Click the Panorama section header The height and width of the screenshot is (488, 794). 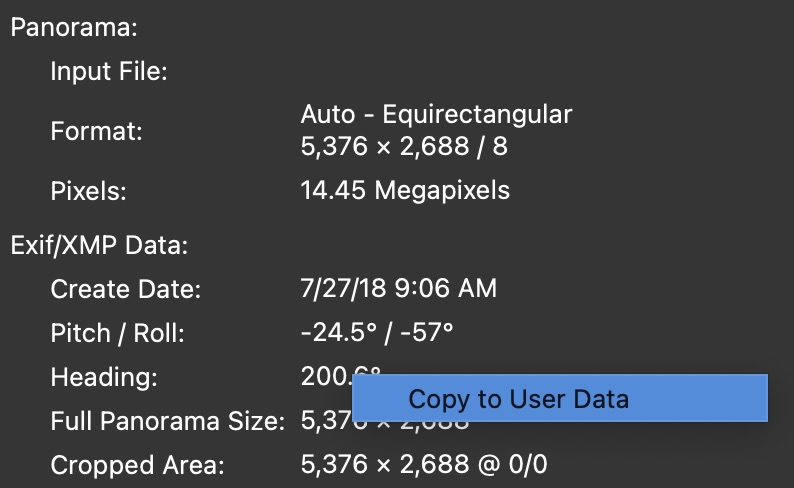pos(73,27)
